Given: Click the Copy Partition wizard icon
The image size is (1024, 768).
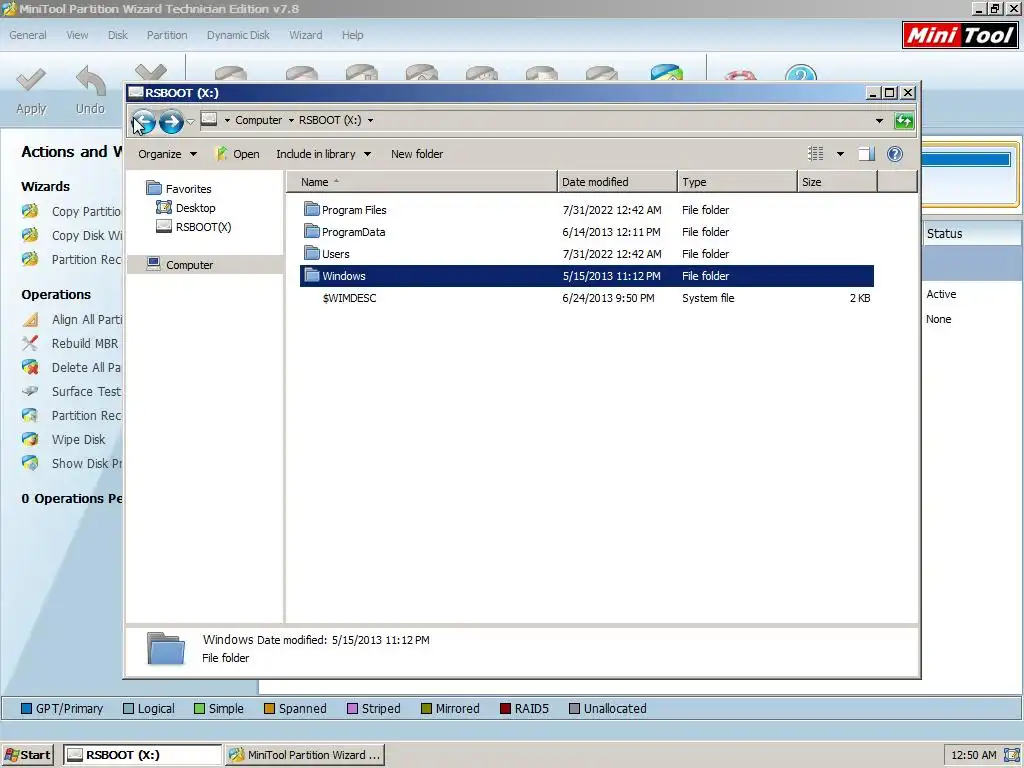Looking at the screenshot, I should [x=30, y=211].
